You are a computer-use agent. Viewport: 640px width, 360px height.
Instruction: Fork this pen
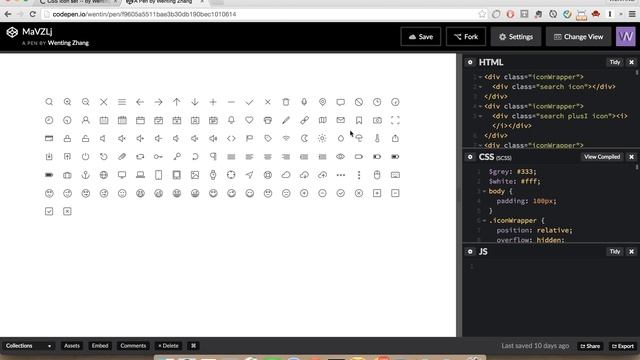pyautogui.click(x=466, y=37)
